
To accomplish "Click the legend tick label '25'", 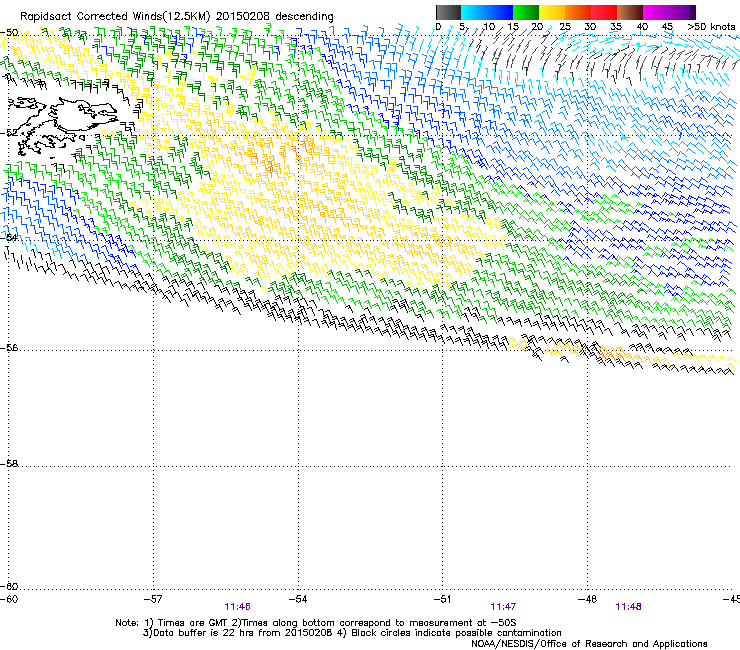I will [x=565, y=27].
